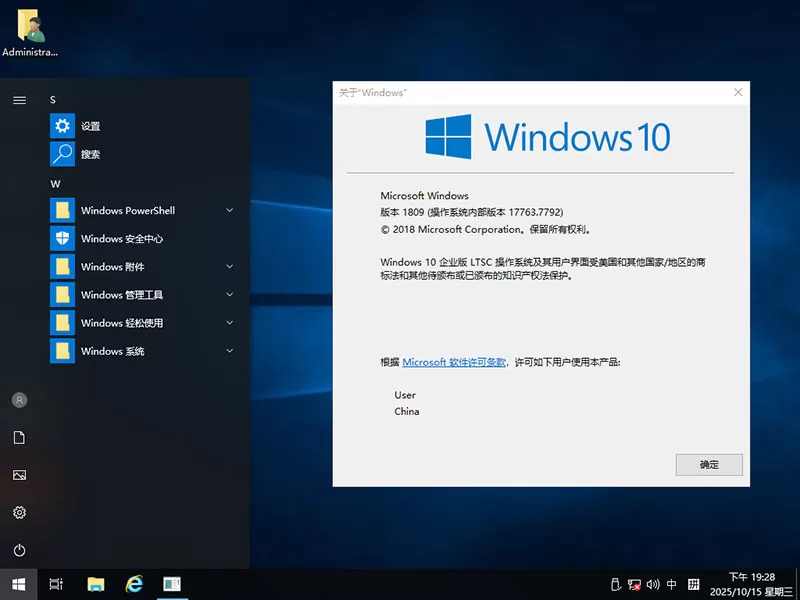Open the Microsoft 软件许可条款 link
Image resolution: width=800 pixels, height=600 pixels.
pos(454,362)
